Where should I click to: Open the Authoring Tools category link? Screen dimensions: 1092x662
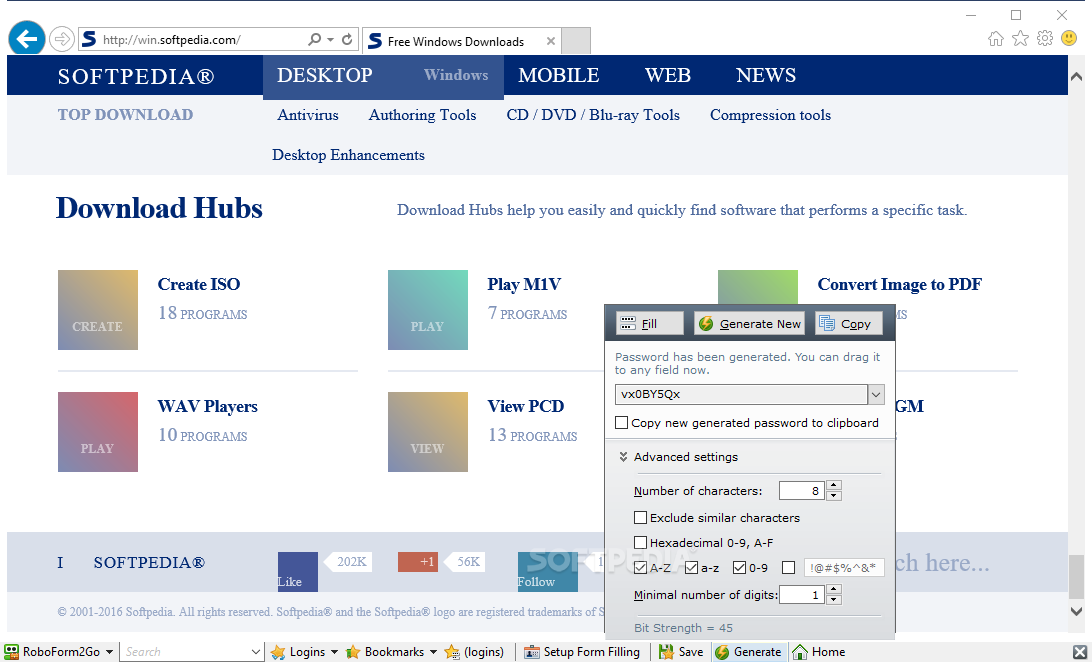(x=422, y=116)
